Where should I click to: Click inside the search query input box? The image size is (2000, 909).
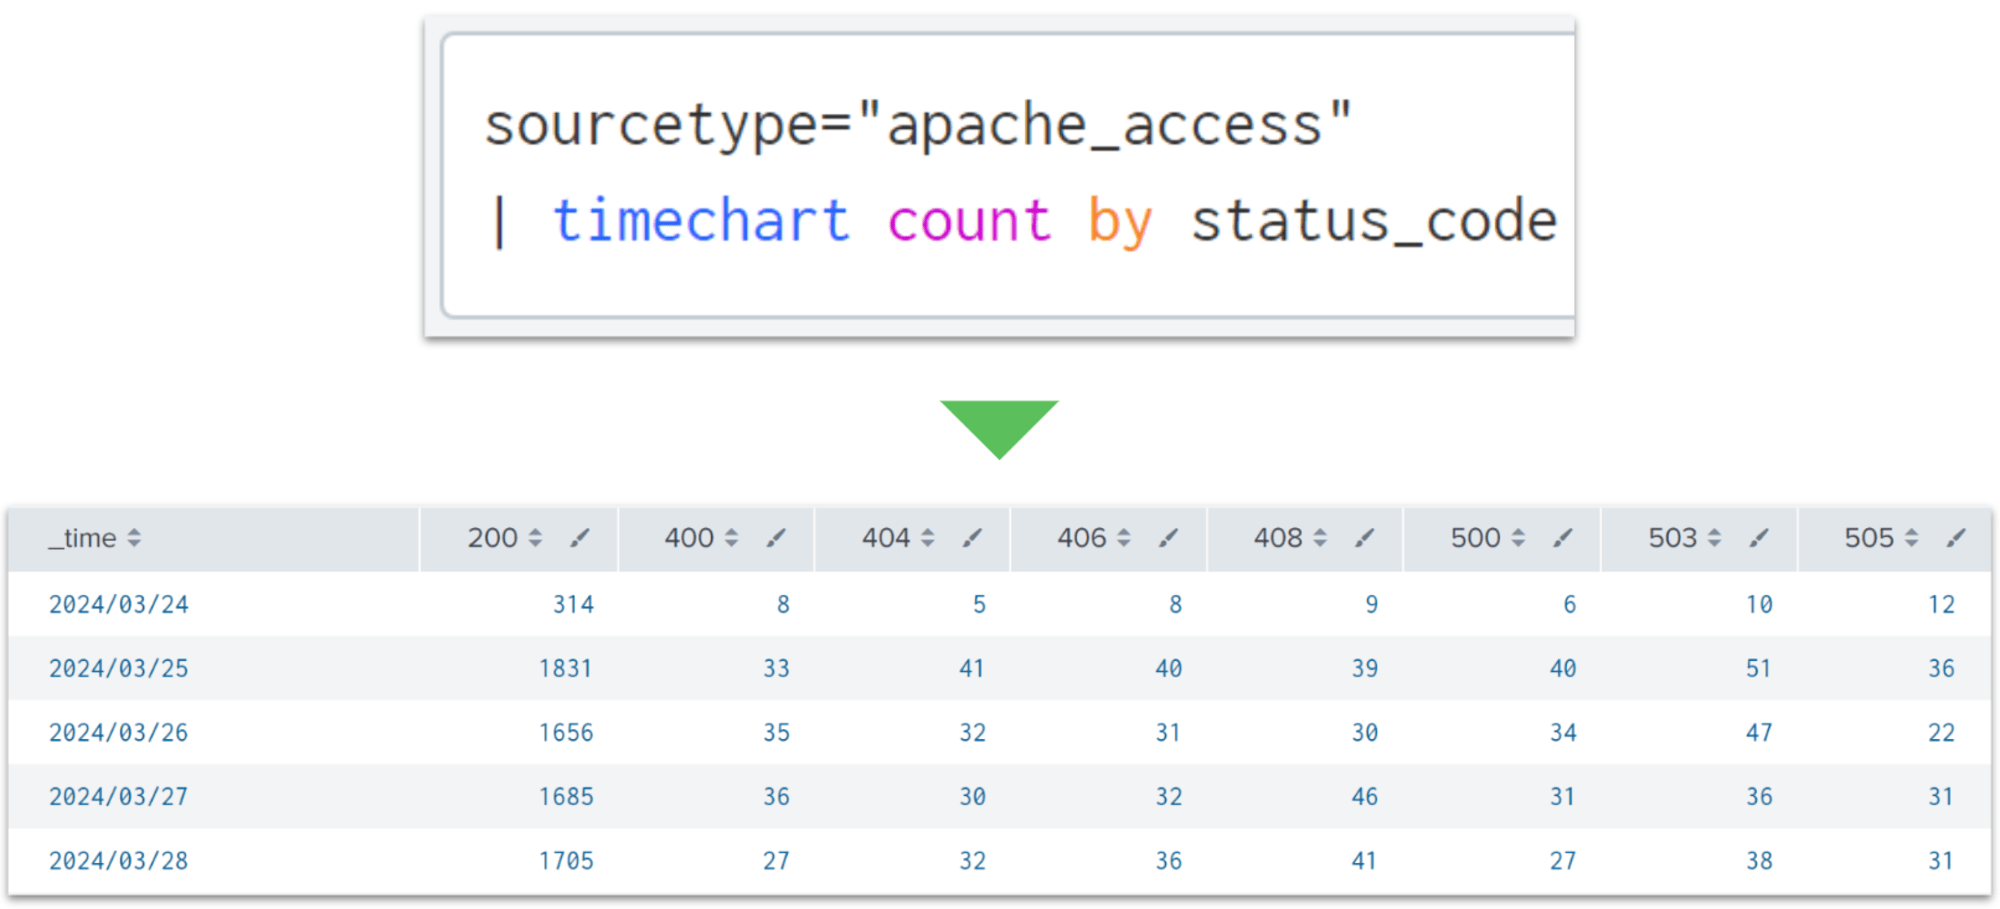click(1008, 175)
